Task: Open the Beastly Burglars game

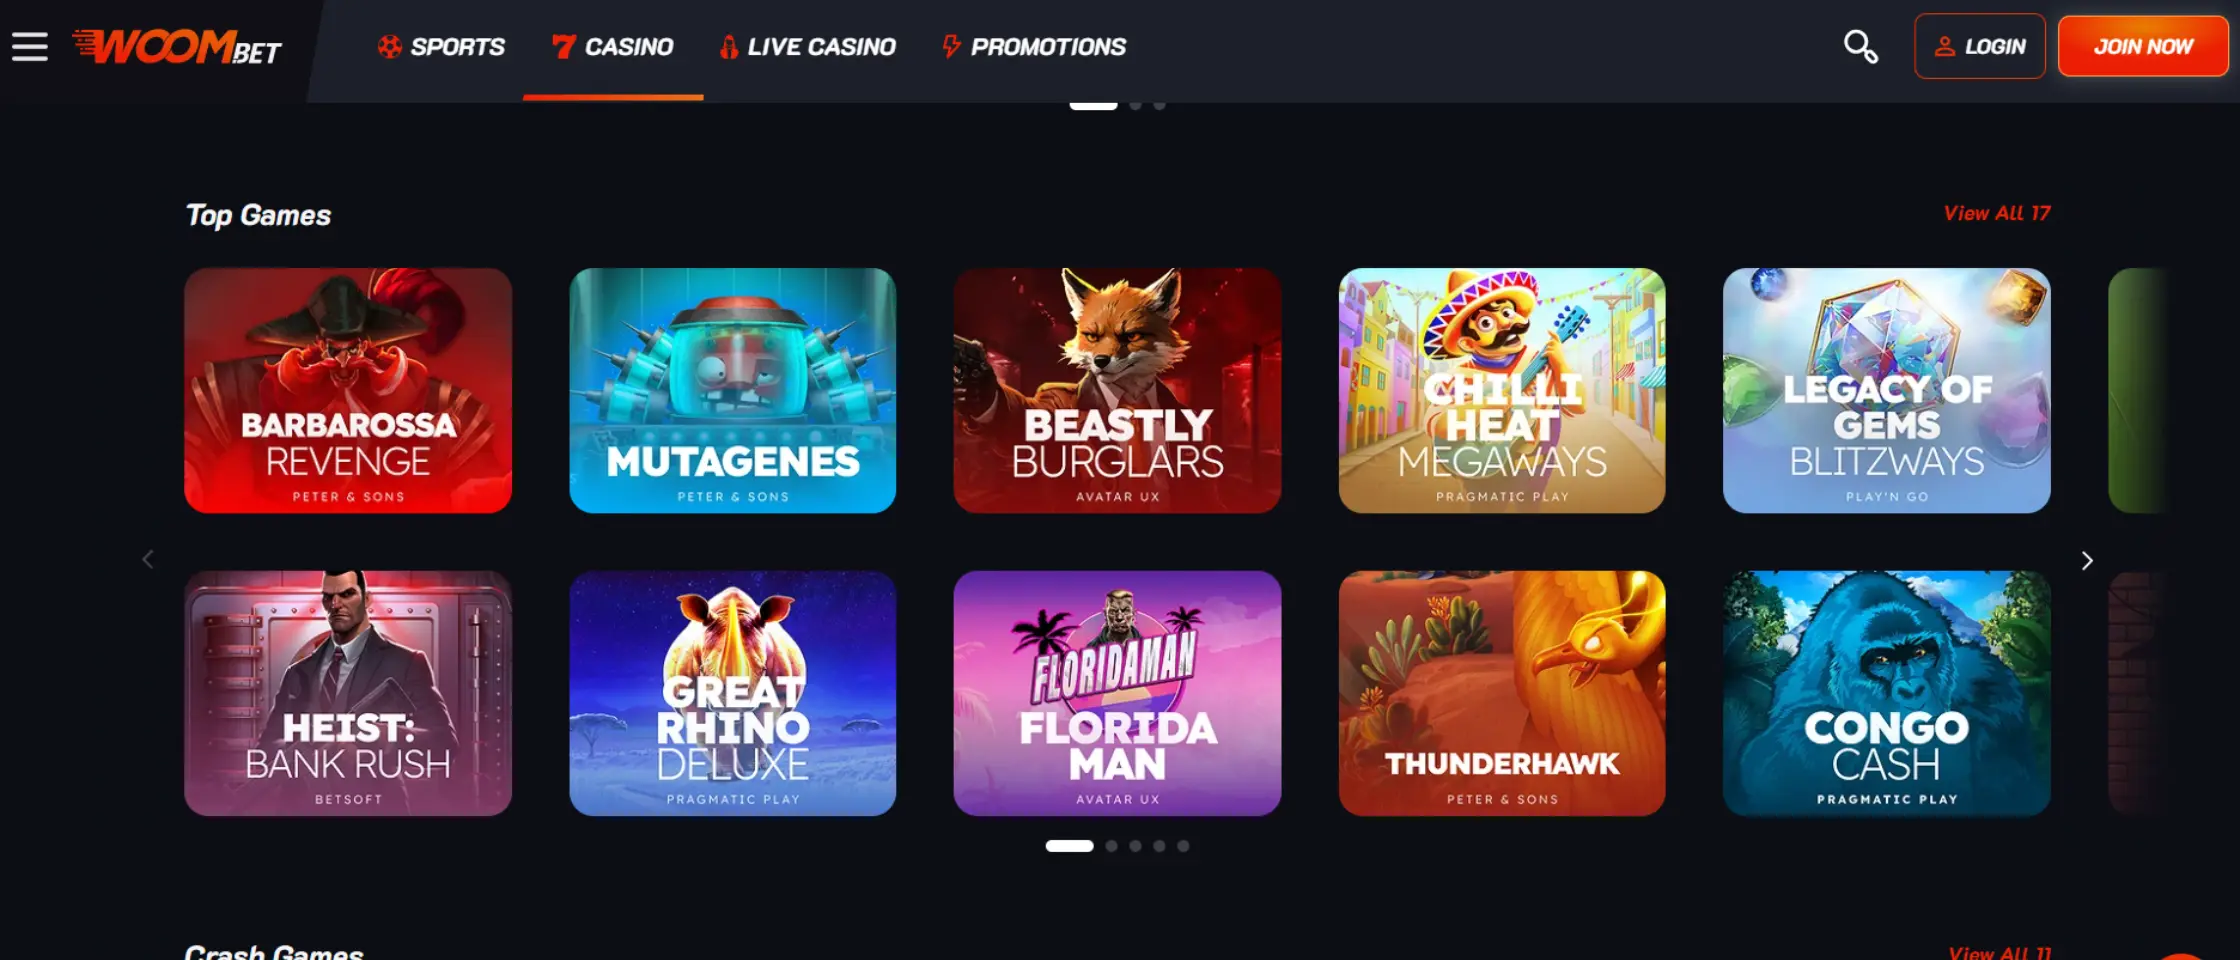Action: click(x=1117, y=390)
